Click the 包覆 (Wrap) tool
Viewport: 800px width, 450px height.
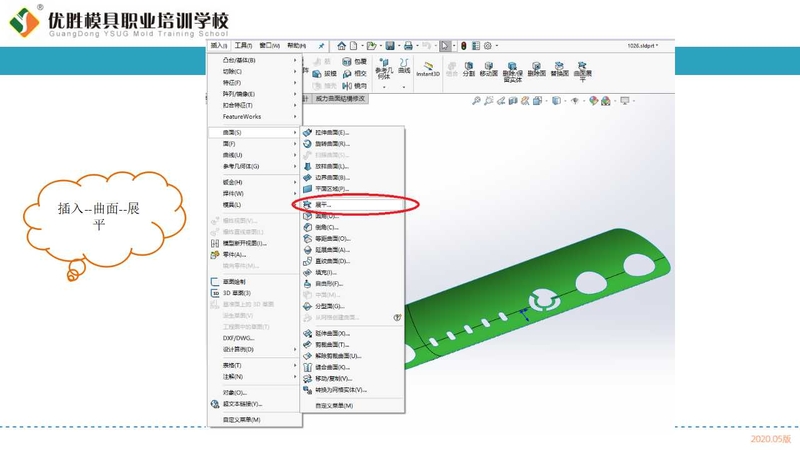(x=355, y=61)
